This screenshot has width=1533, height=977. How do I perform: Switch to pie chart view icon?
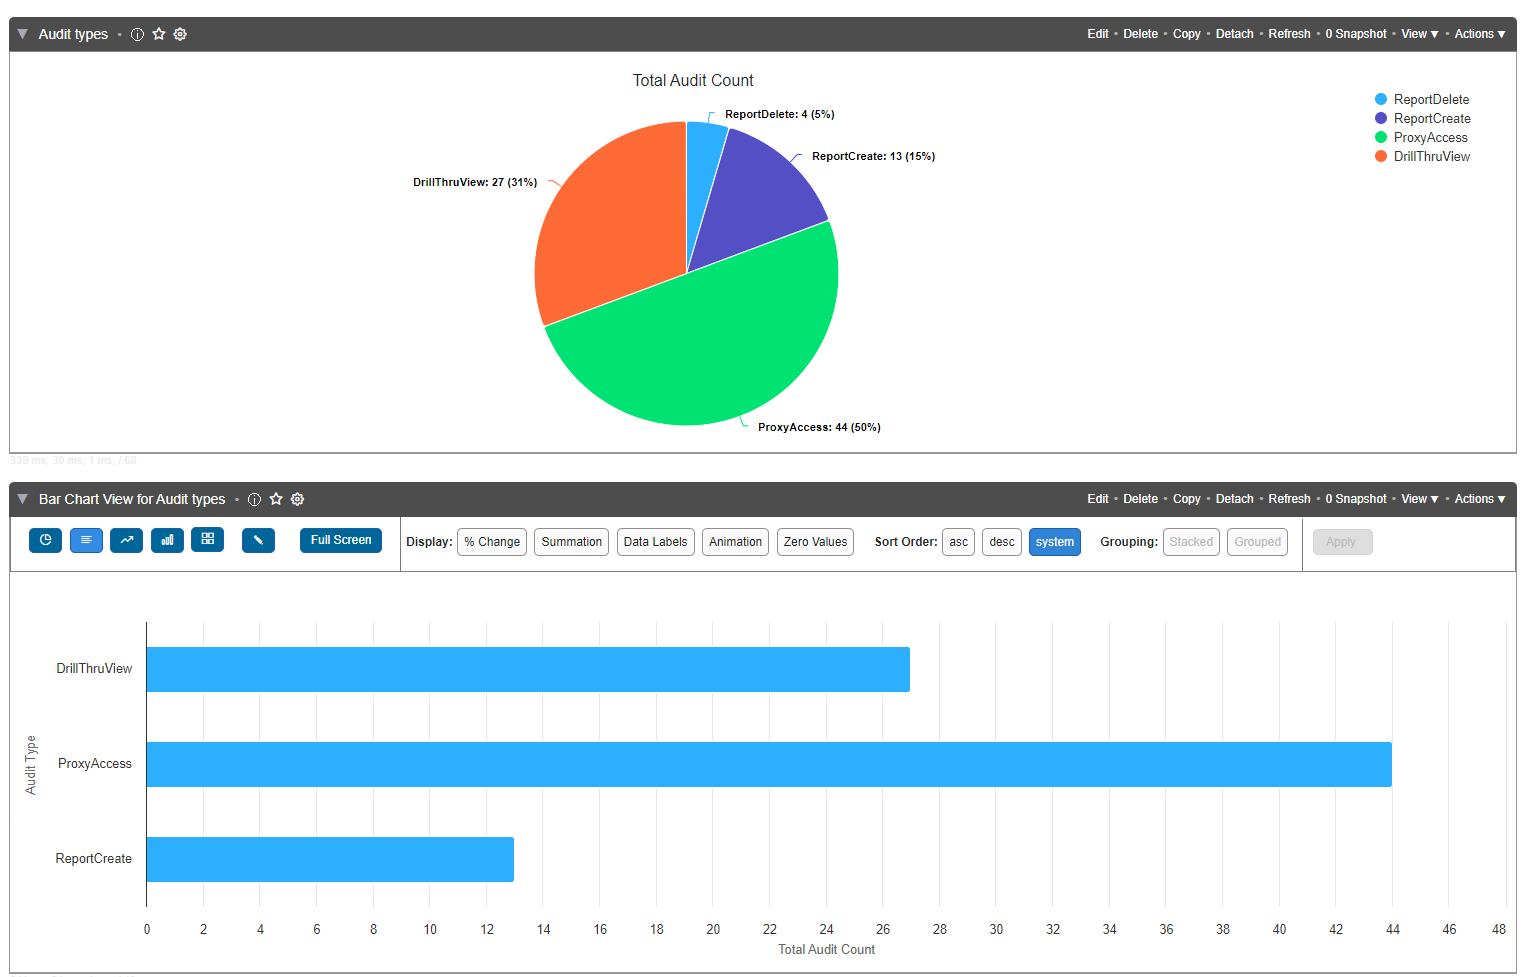coord(45,540)
